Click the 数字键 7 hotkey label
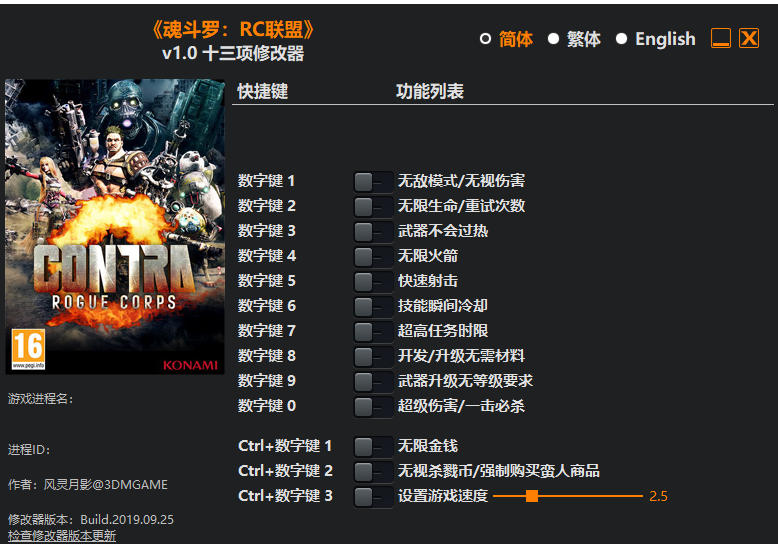 (266, 331)
